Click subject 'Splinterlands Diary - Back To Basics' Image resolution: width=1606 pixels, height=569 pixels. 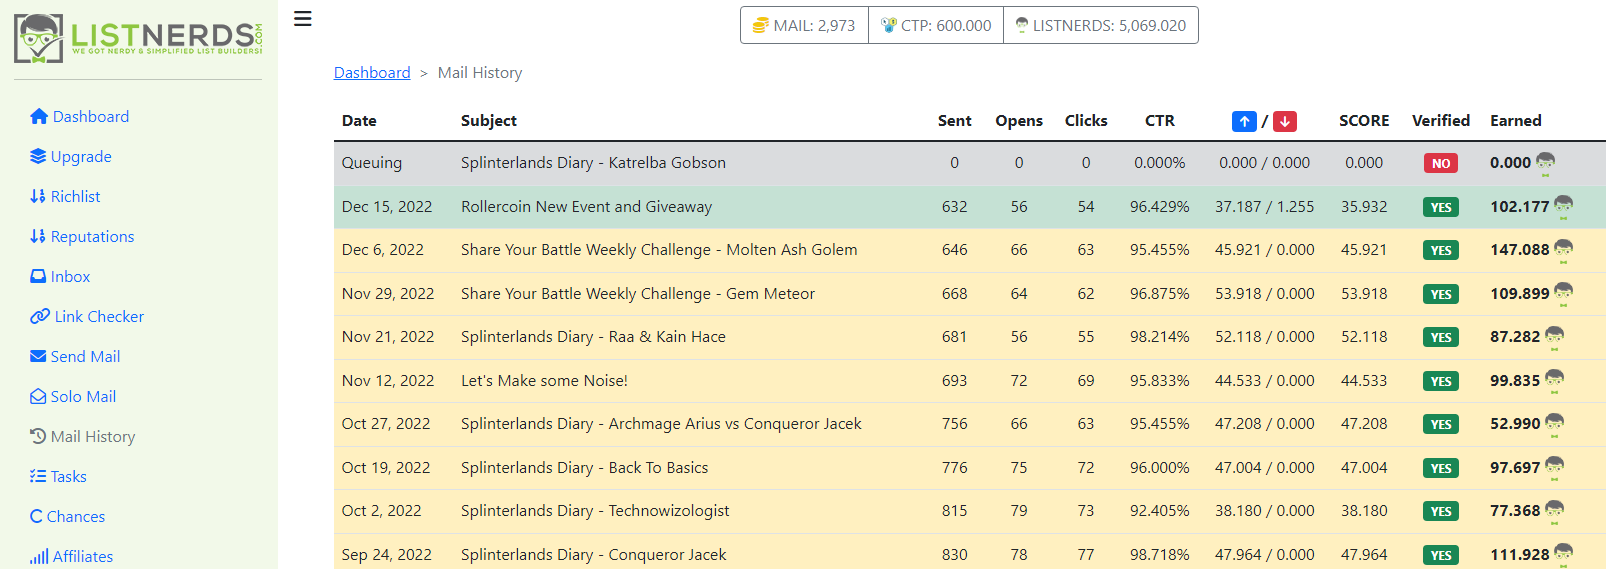coord(584,468)
